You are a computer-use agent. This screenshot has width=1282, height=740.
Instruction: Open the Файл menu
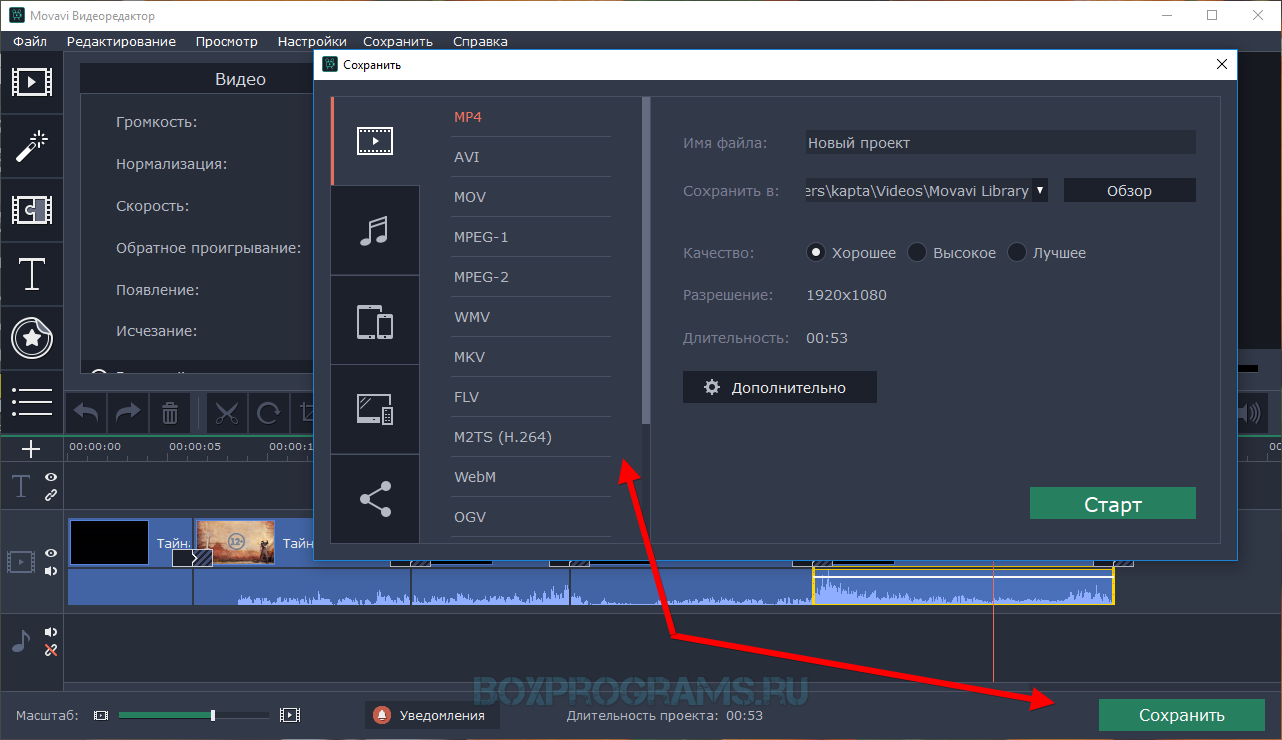point(30,41)
